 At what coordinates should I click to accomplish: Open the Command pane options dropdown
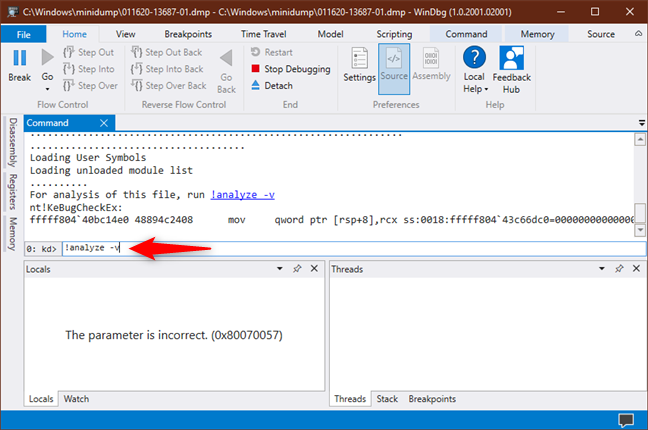coord(641,123)
